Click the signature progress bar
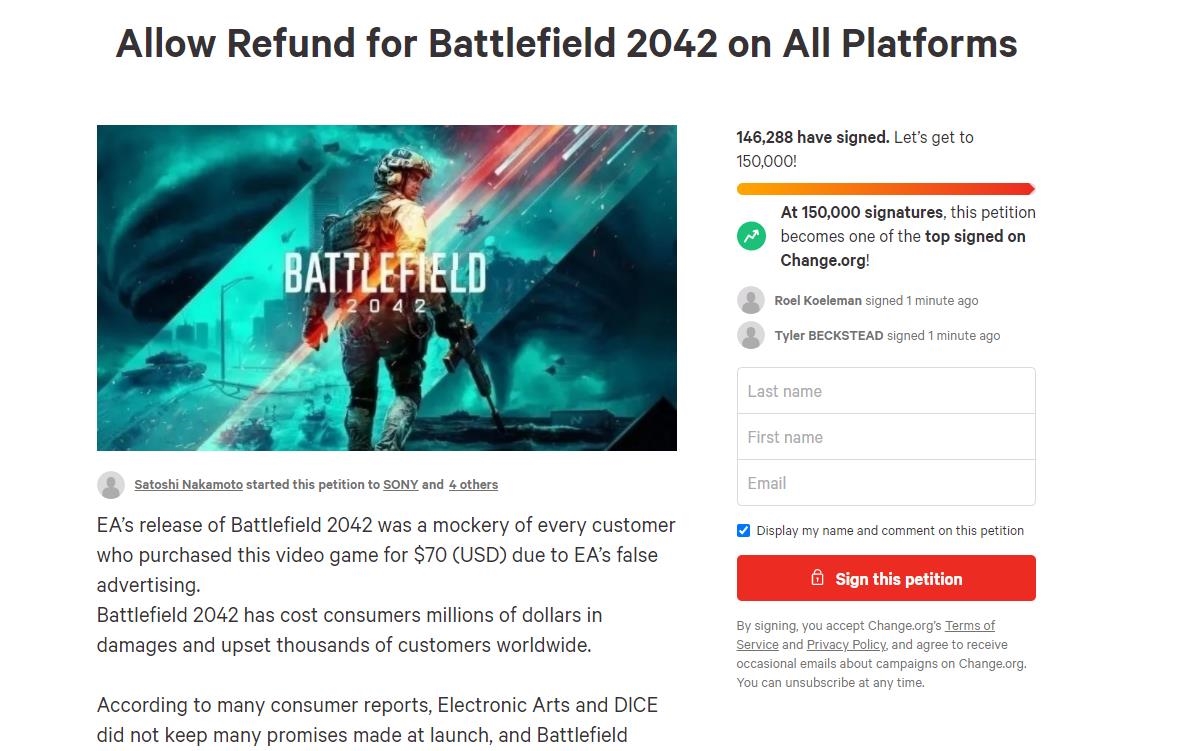Viewport: 1197px width, 751px height. [885, 189]
